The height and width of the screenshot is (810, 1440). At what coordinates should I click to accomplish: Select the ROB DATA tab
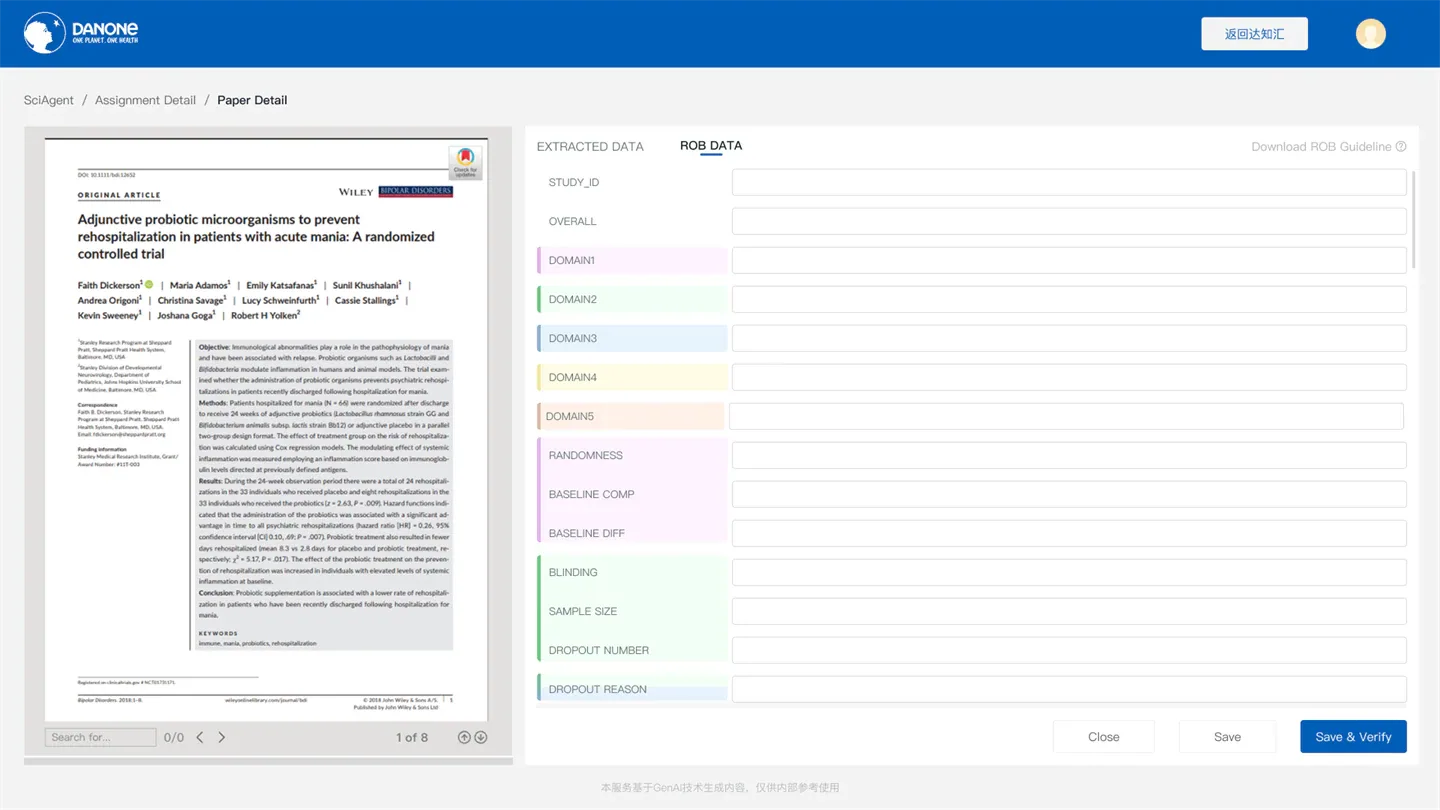711,146
